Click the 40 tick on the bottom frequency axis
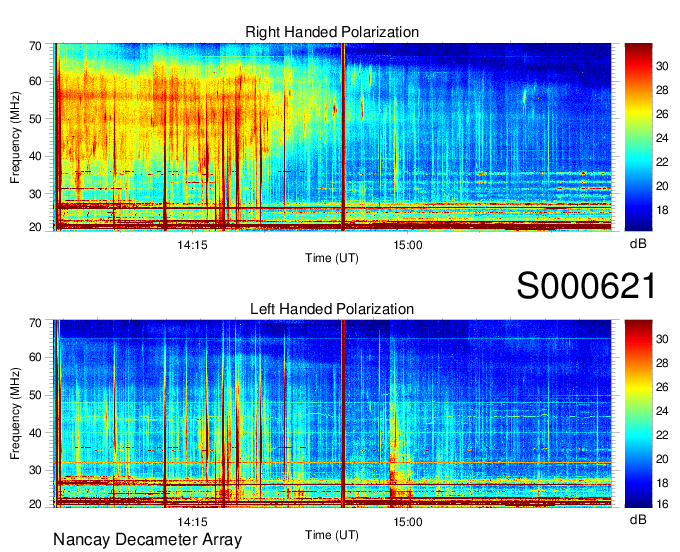The height and width of the screenshot is (552, 680). point(35,433)
